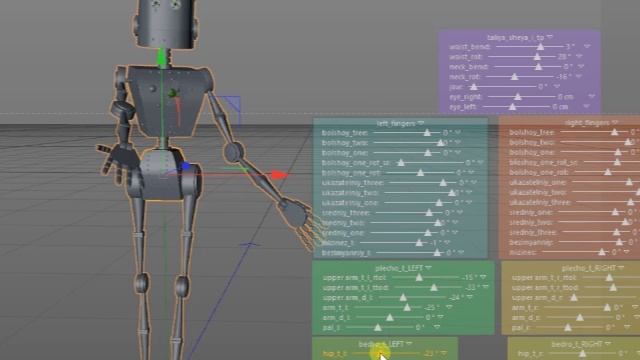Click the blue Z-axis dot handle
Viewport: 640px width, 360px height.
click(x=186, y=166)
